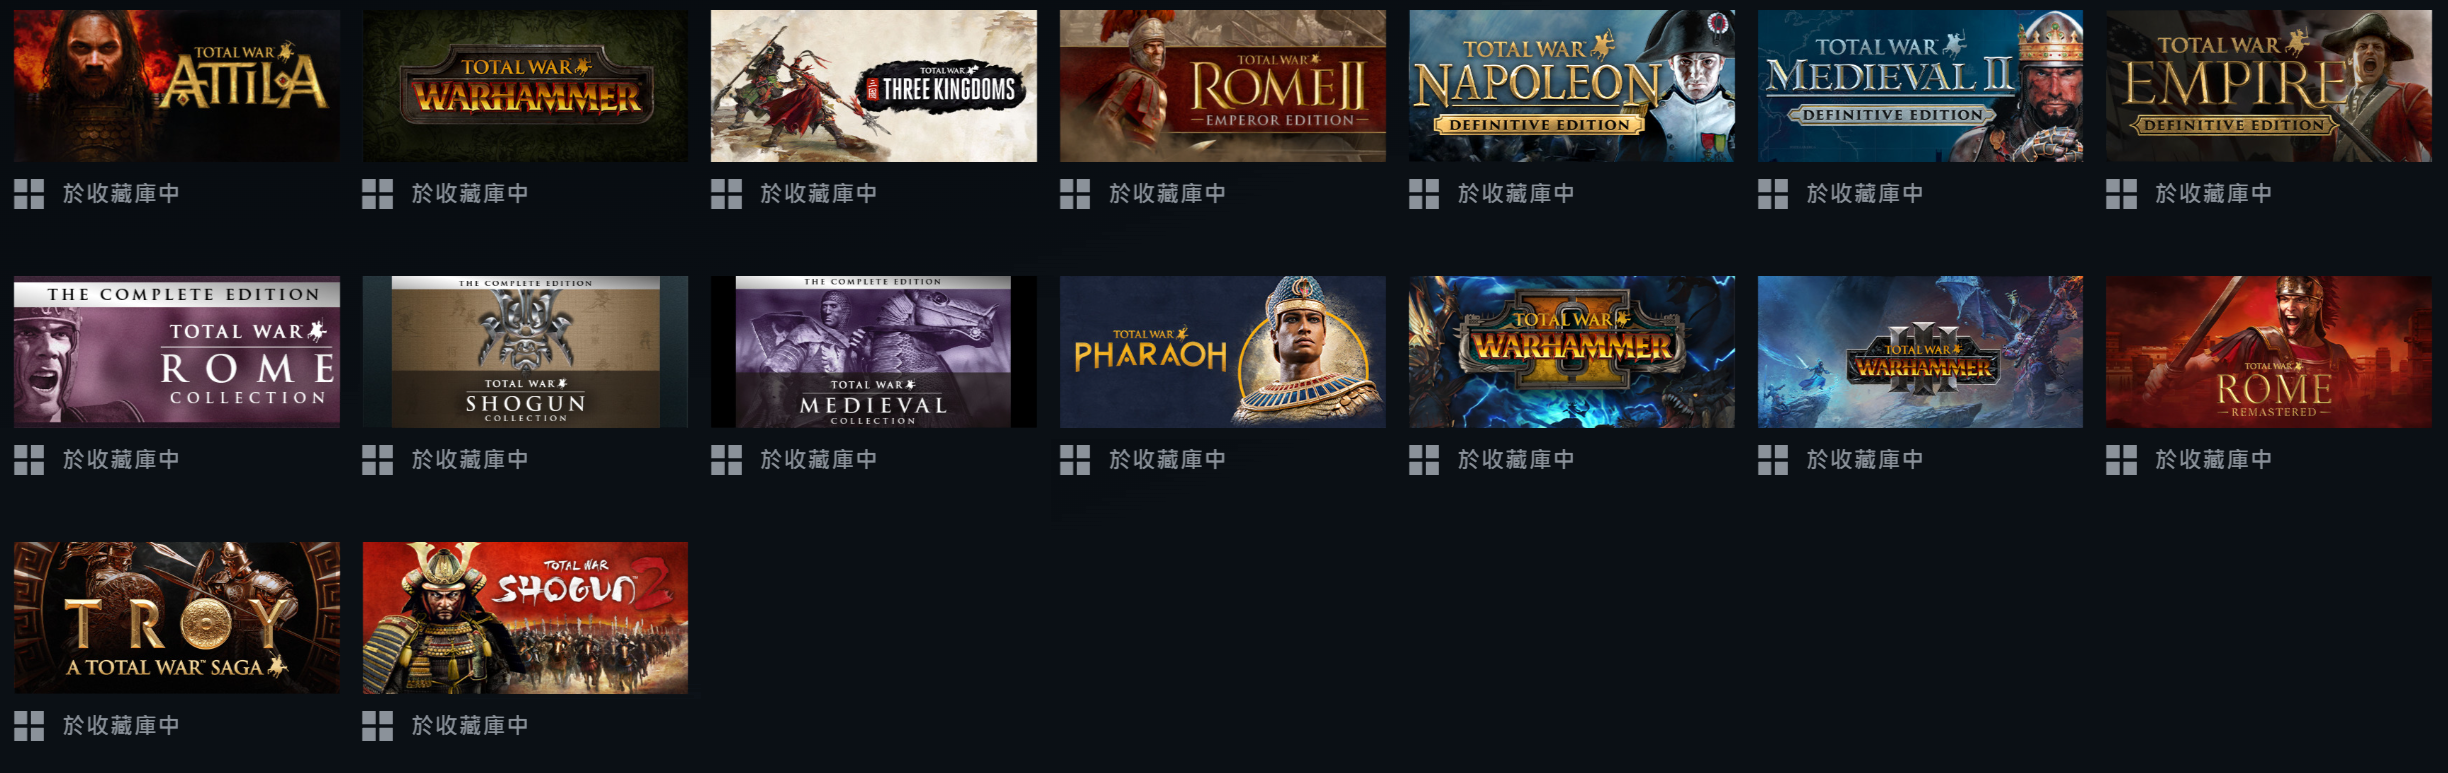Click library icon under Total War Attila
Viewport: 2448px width, 773px height.
pos(29,194)
